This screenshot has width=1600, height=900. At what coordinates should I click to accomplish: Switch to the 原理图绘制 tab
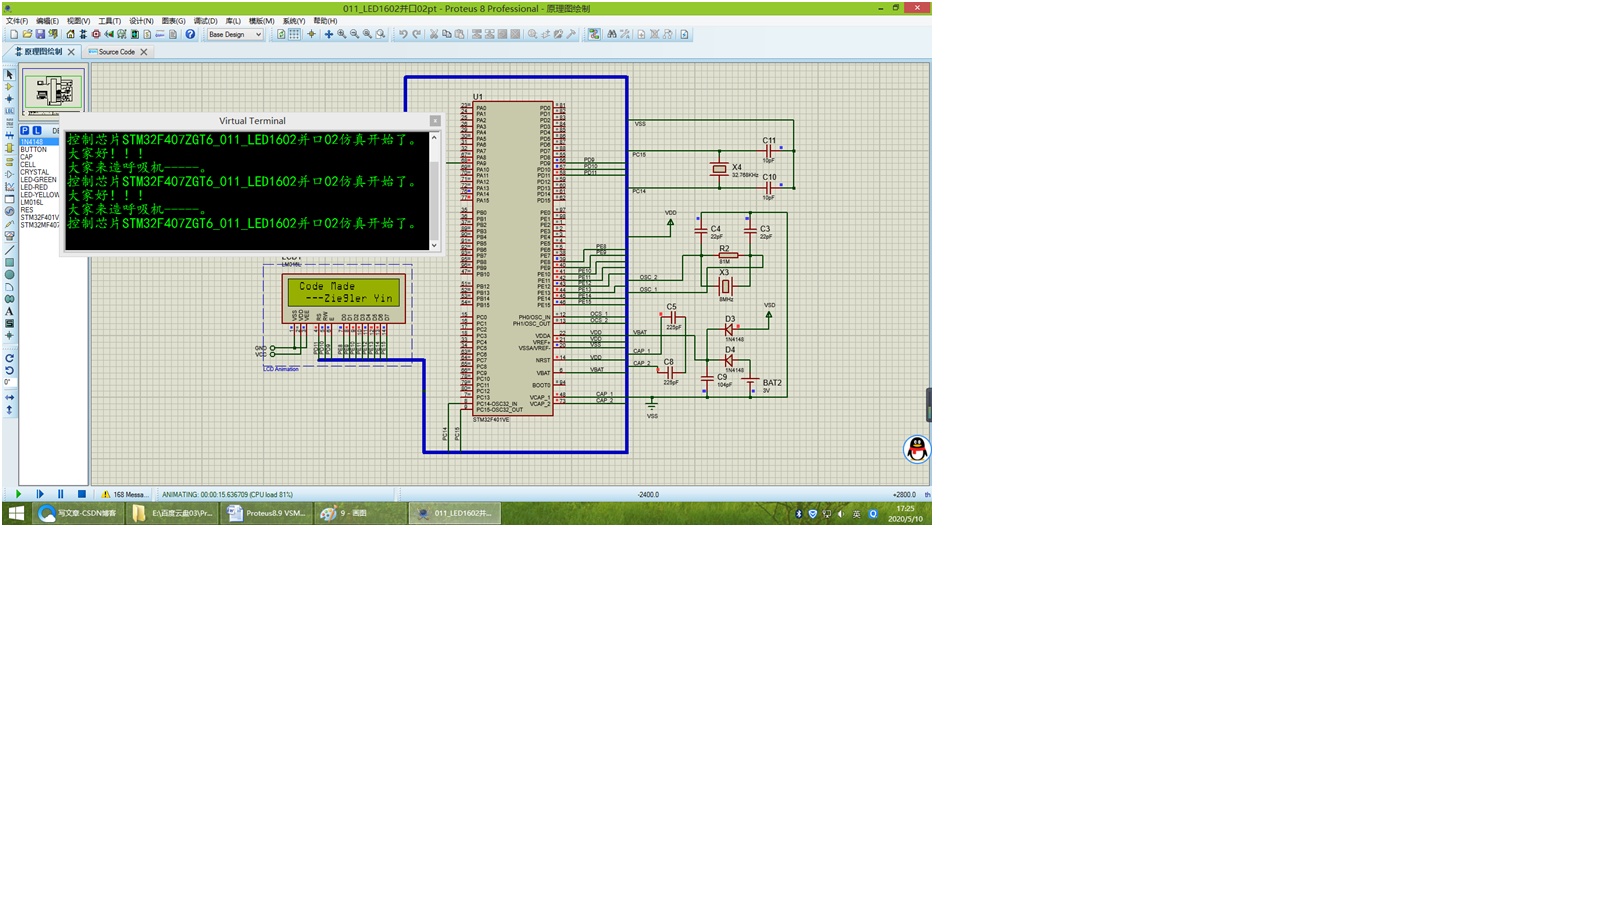[42, 52]
